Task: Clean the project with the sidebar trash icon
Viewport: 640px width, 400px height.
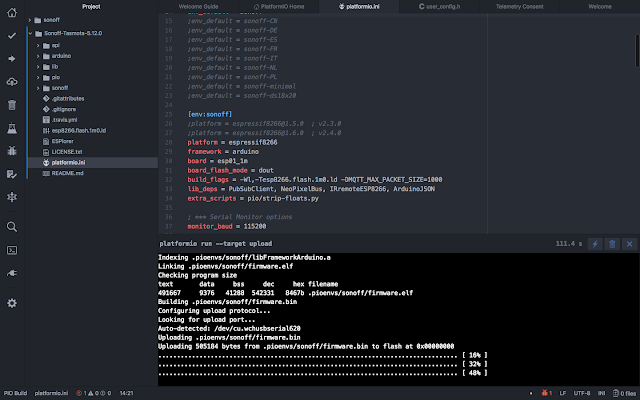Action: (12, 105)
